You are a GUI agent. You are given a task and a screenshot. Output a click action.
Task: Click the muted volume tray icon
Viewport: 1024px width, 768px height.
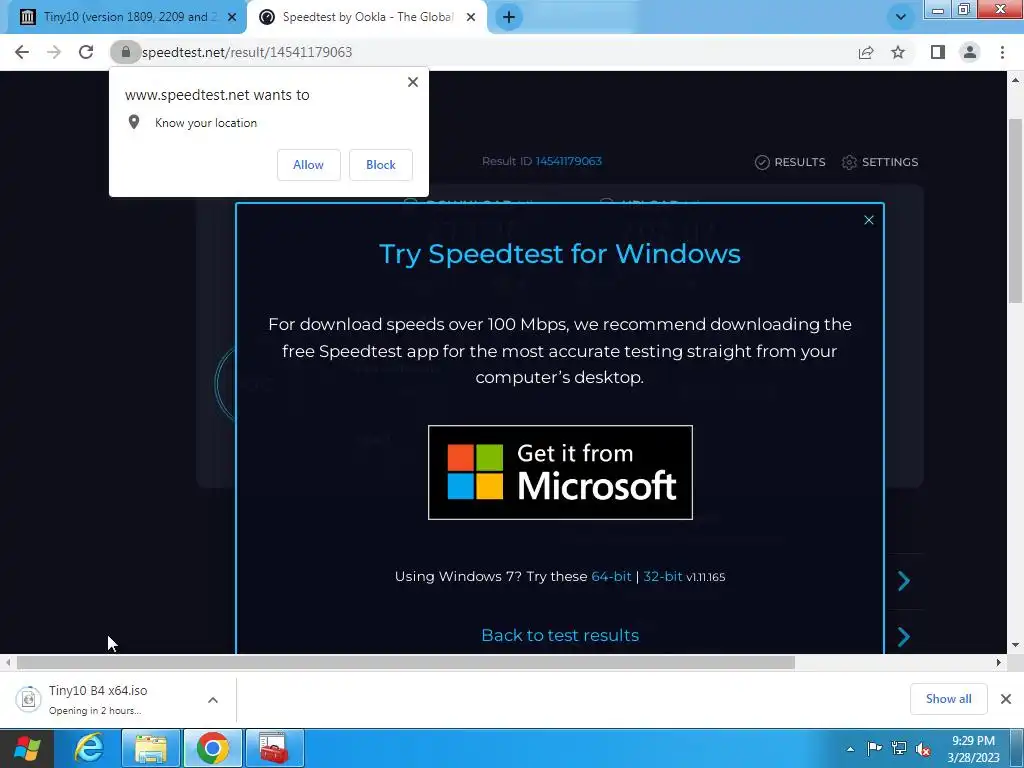(923, 749)
